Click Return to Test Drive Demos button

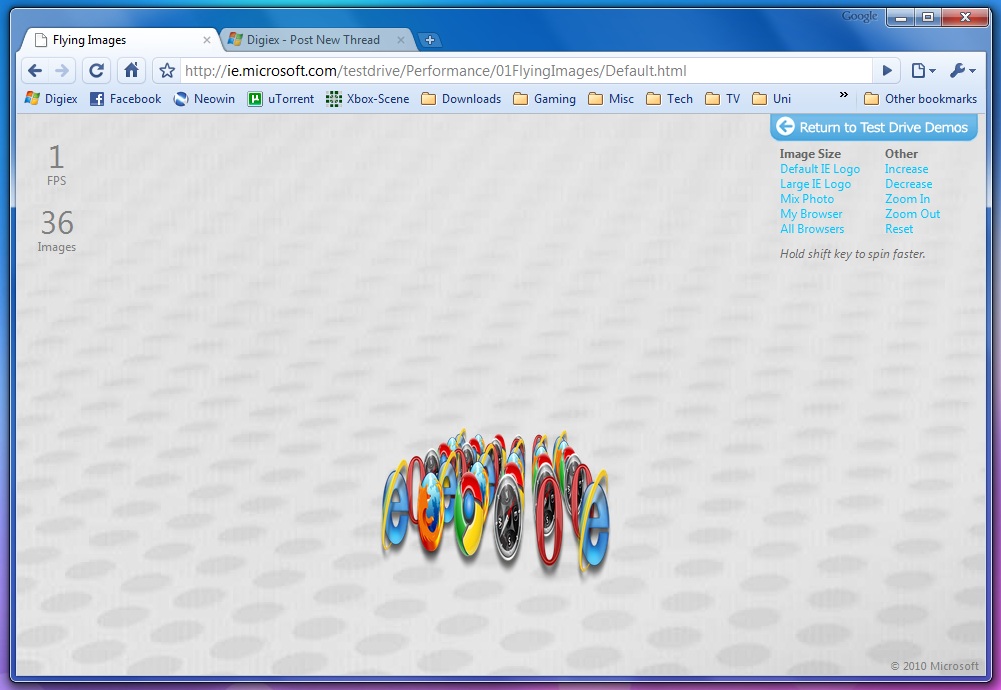tap(873, 127)
